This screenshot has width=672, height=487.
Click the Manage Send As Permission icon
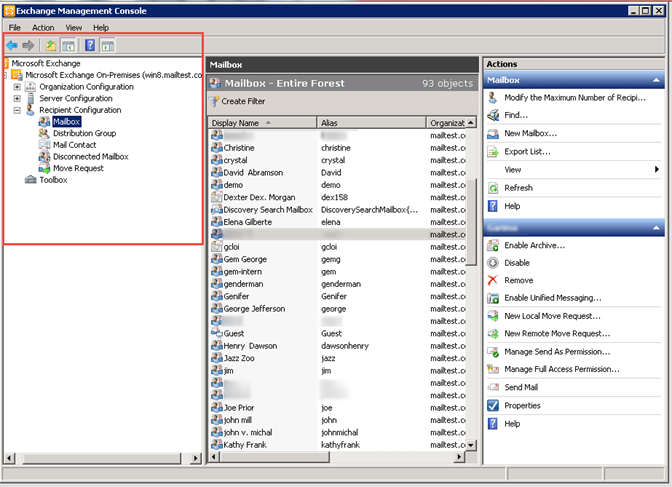tap(493, 352)
